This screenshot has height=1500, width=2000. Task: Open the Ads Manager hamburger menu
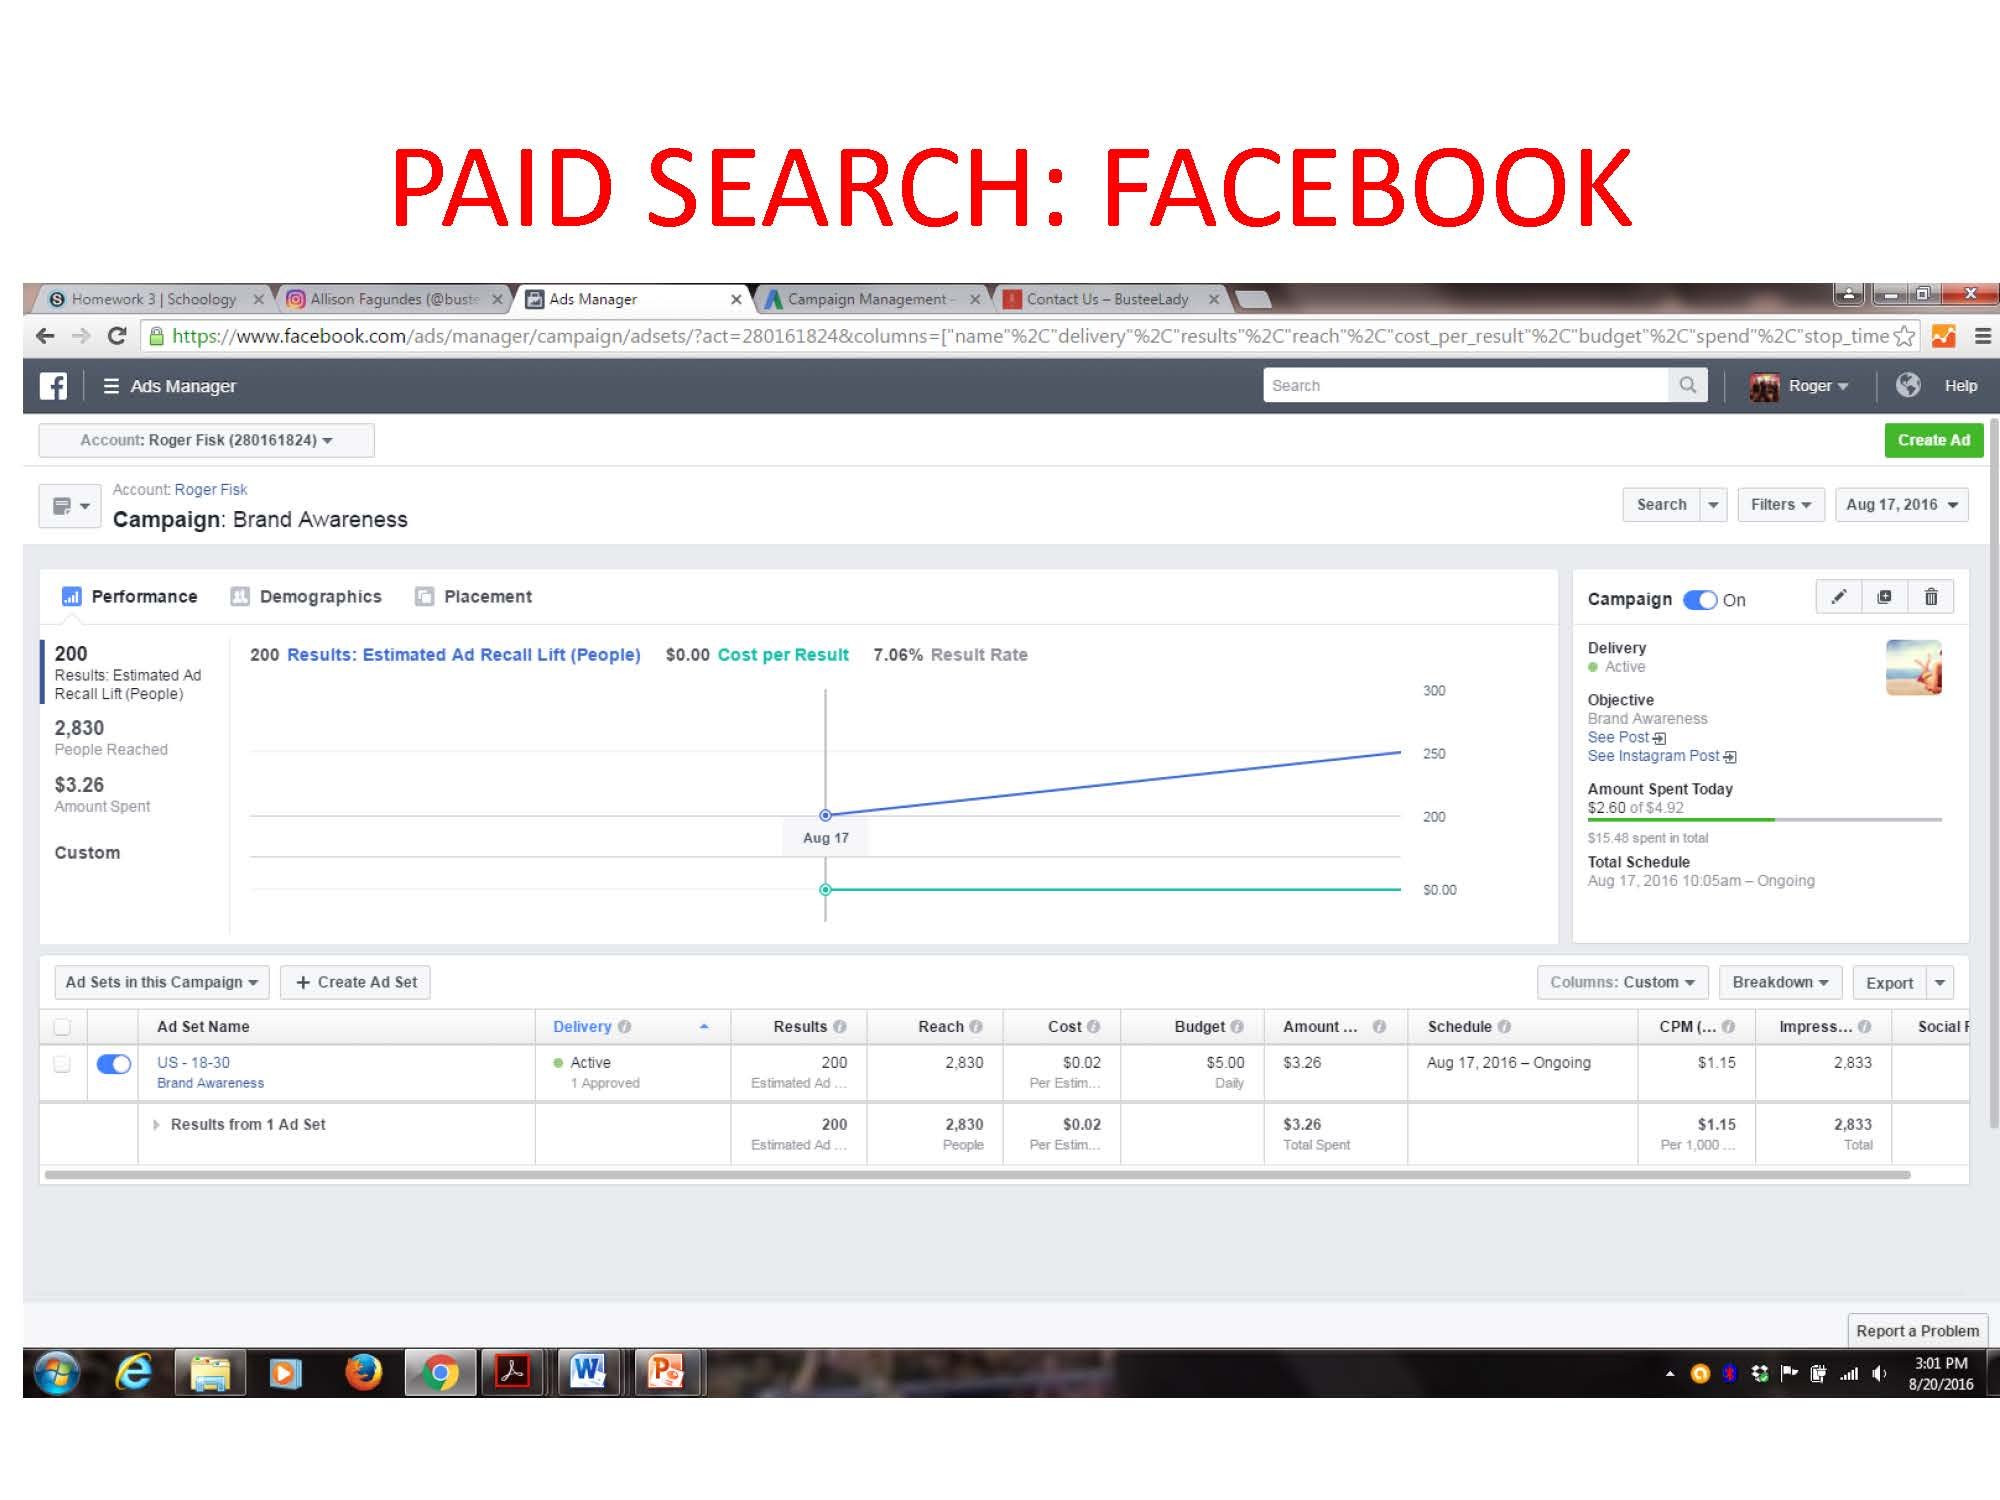point(111,386)
